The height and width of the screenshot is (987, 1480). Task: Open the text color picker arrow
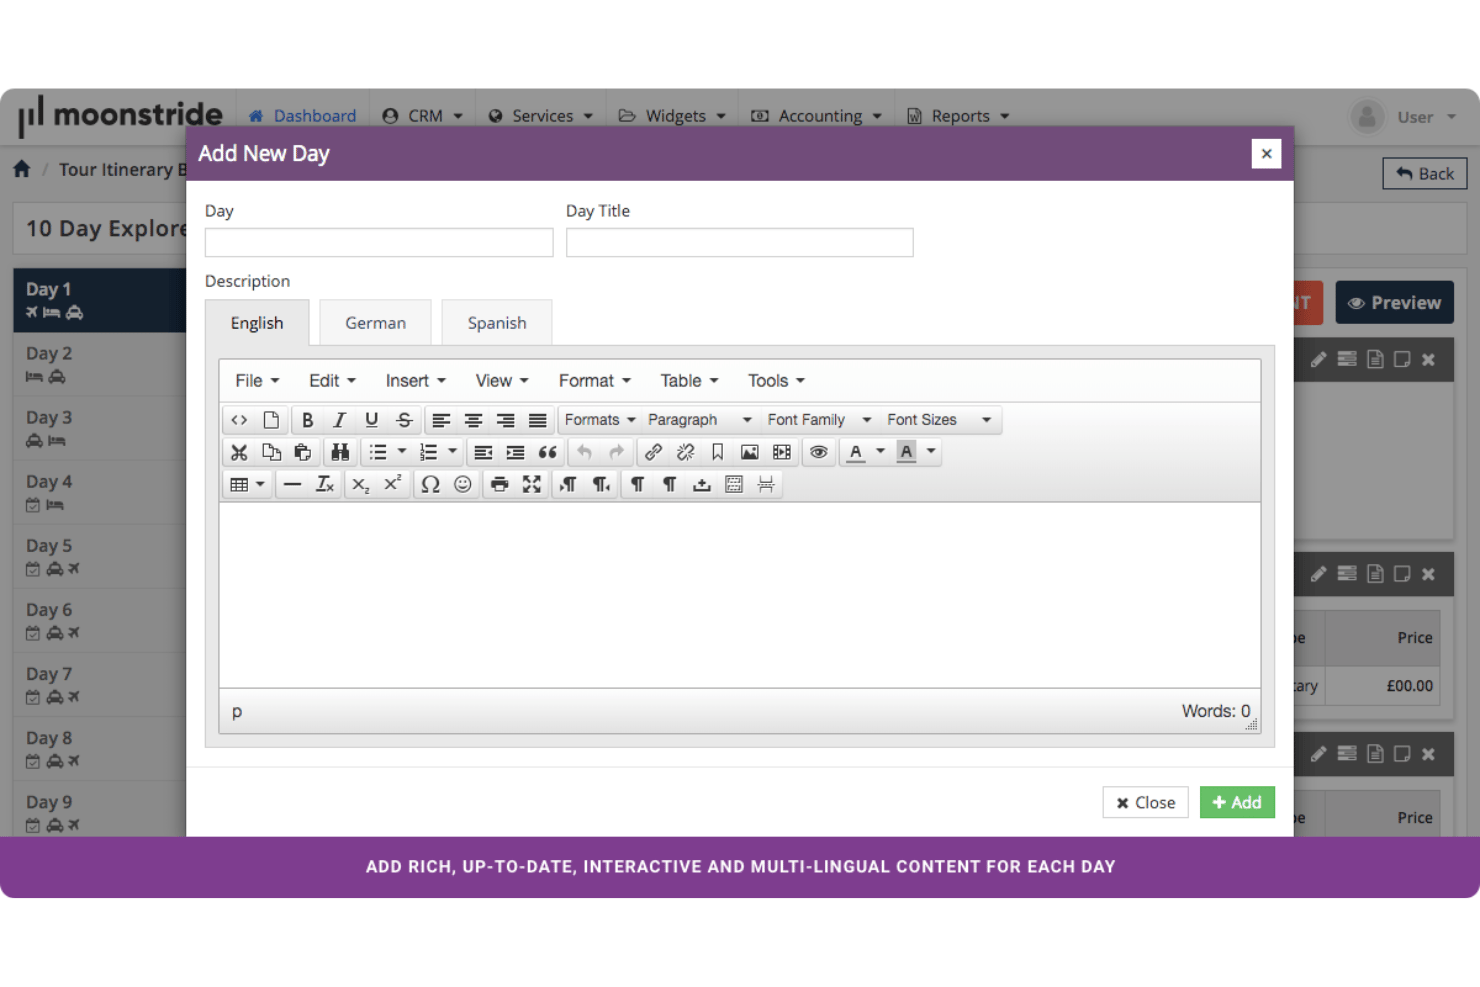click(880, 452)
